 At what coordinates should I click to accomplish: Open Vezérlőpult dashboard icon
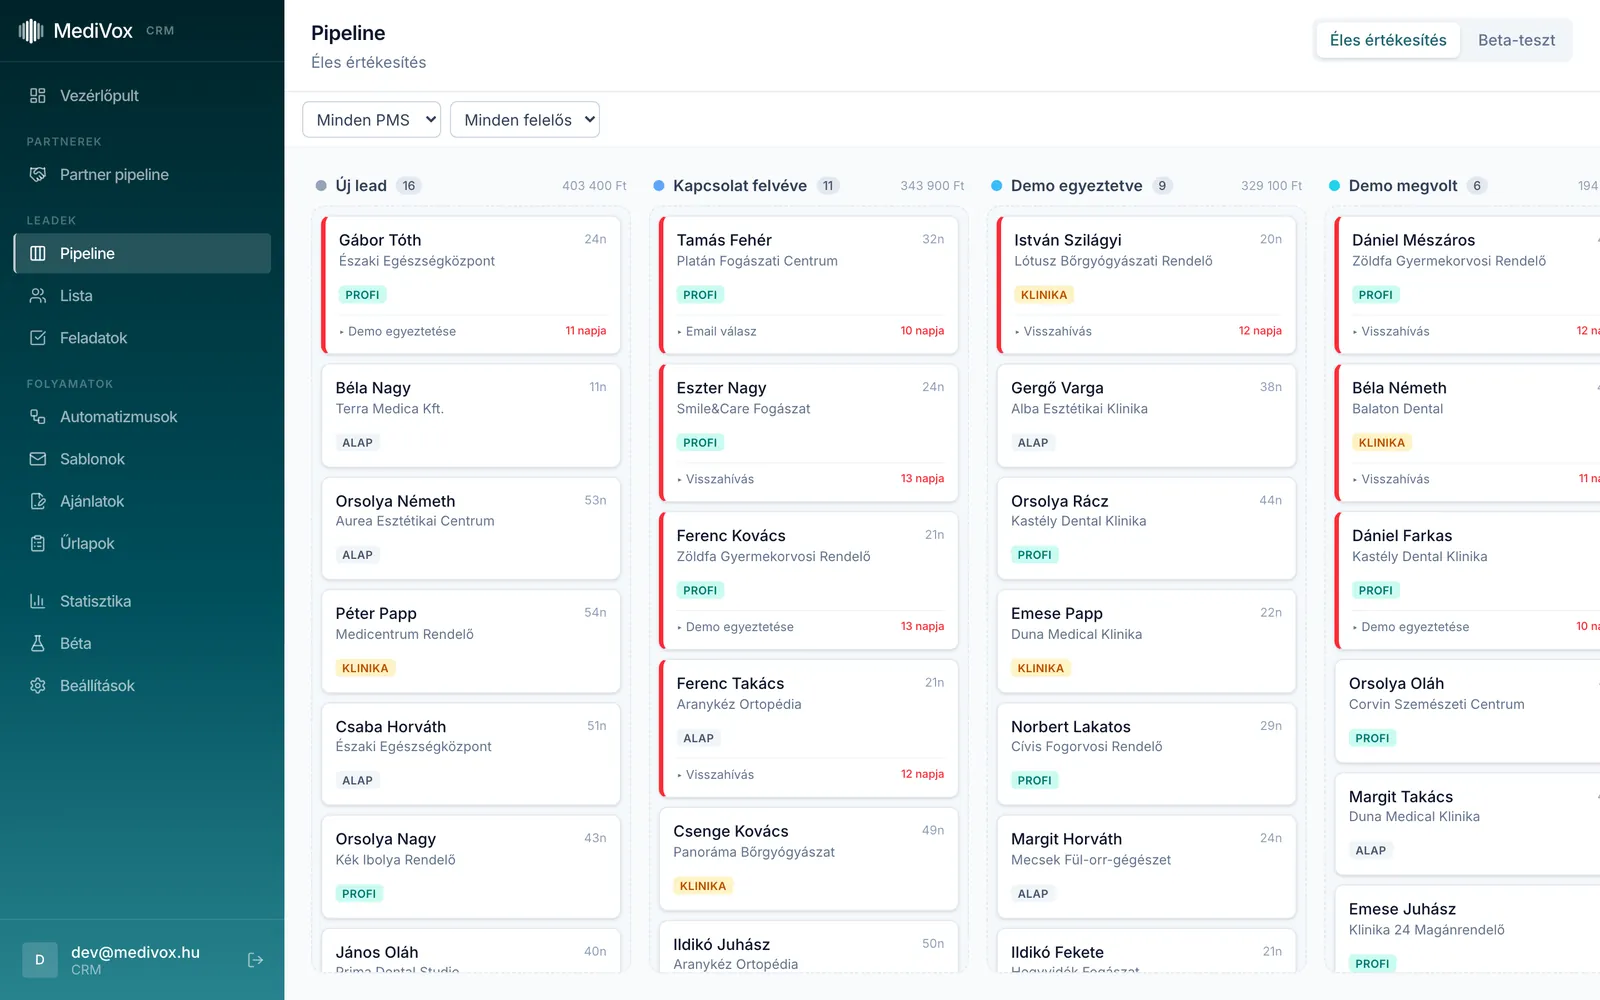click(38, 96)
